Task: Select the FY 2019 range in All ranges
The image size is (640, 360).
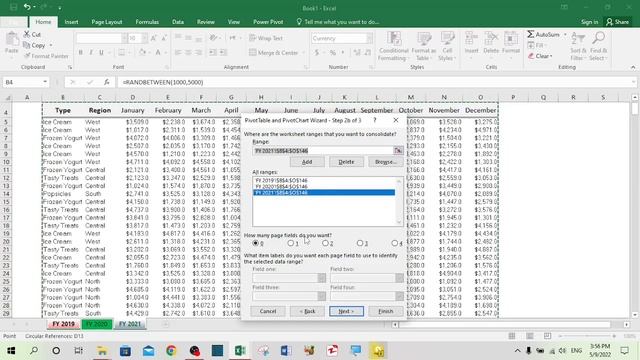Action: pyautogui.click(x=324, y=180)
